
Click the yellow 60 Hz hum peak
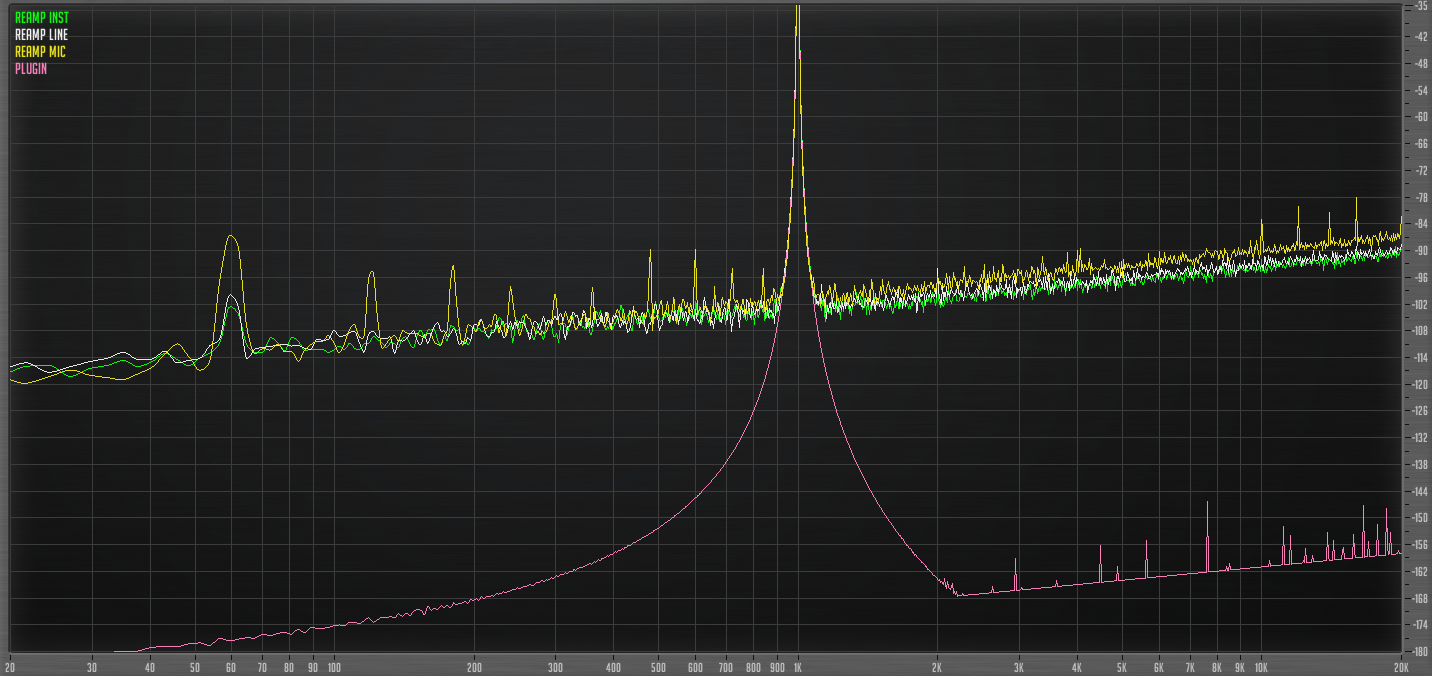click(x=232, y=237)
